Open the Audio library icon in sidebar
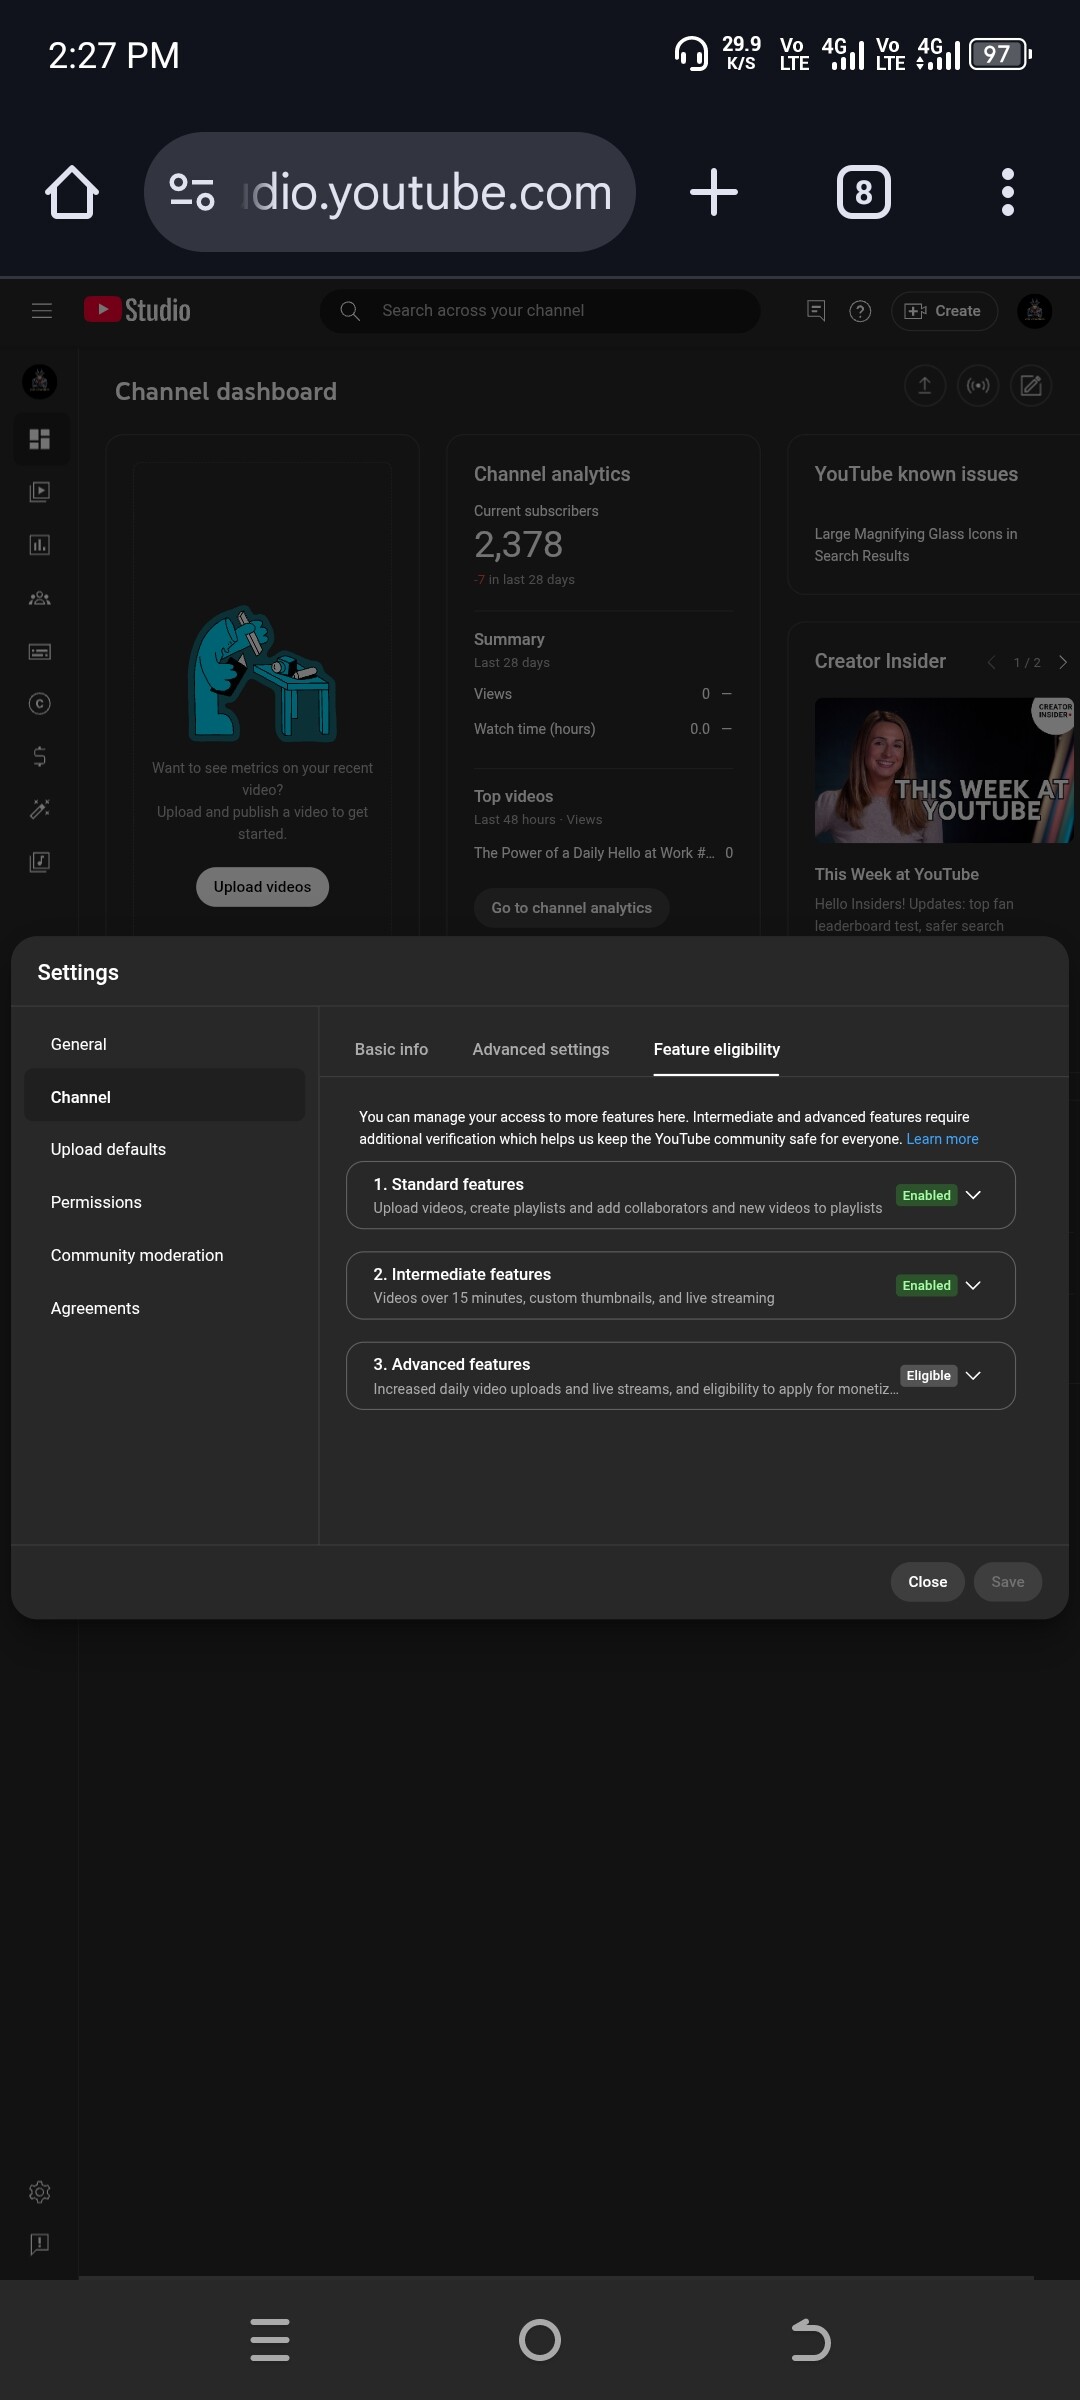This screenshot has height=2400, width=1080. coord(40,862)
